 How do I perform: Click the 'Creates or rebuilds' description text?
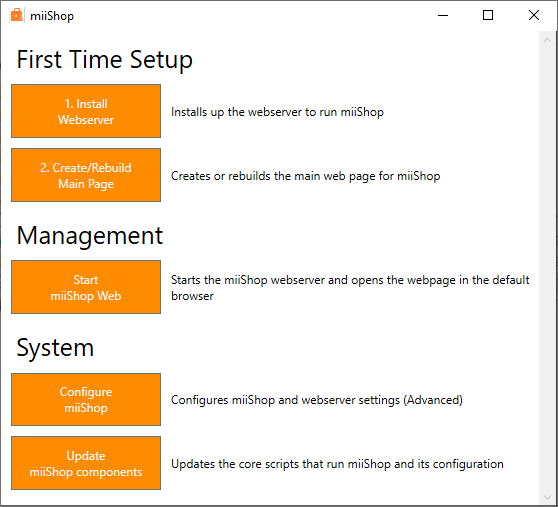tap(305, 176)
